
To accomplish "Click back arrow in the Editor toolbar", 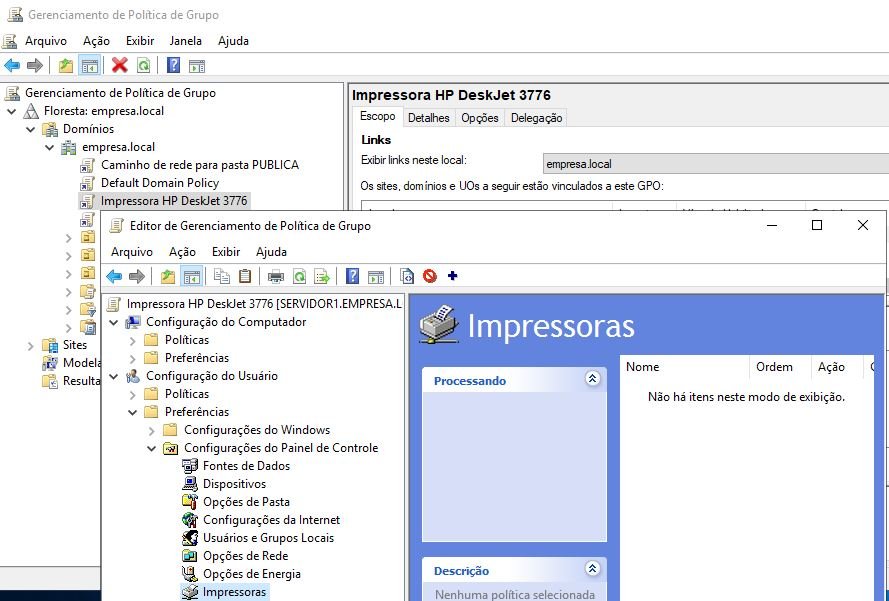I will 114,276.
